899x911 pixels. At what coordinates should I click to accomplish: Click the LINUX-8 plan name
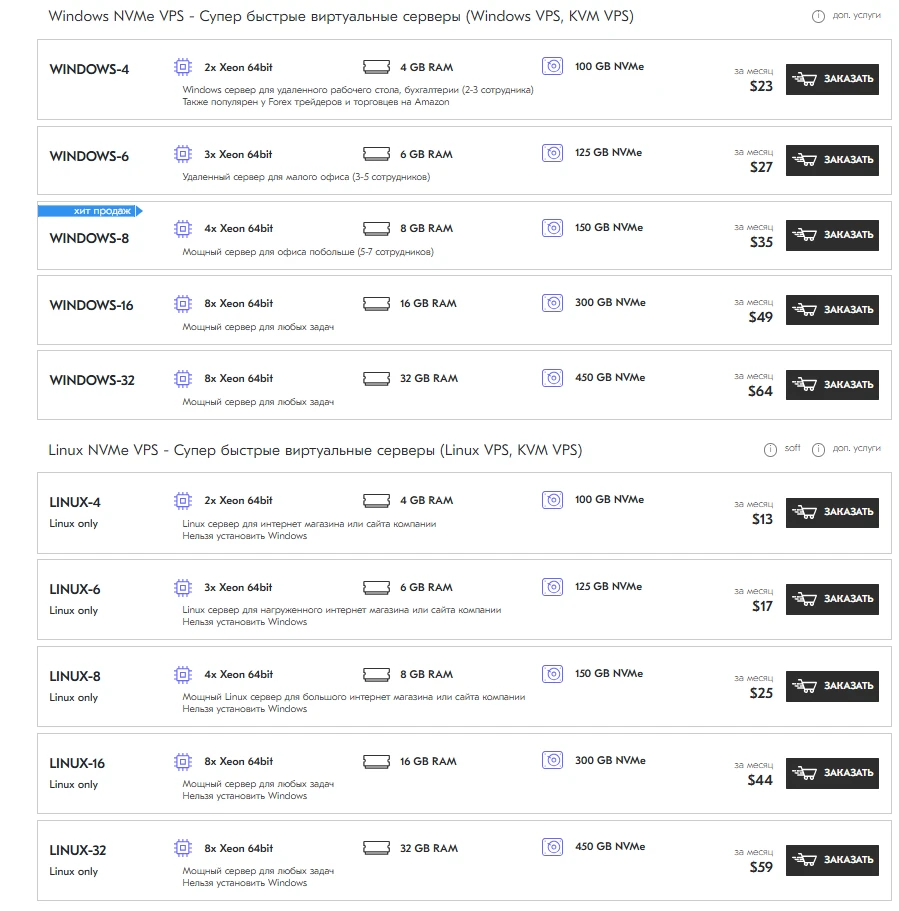(x=75, y=676)
